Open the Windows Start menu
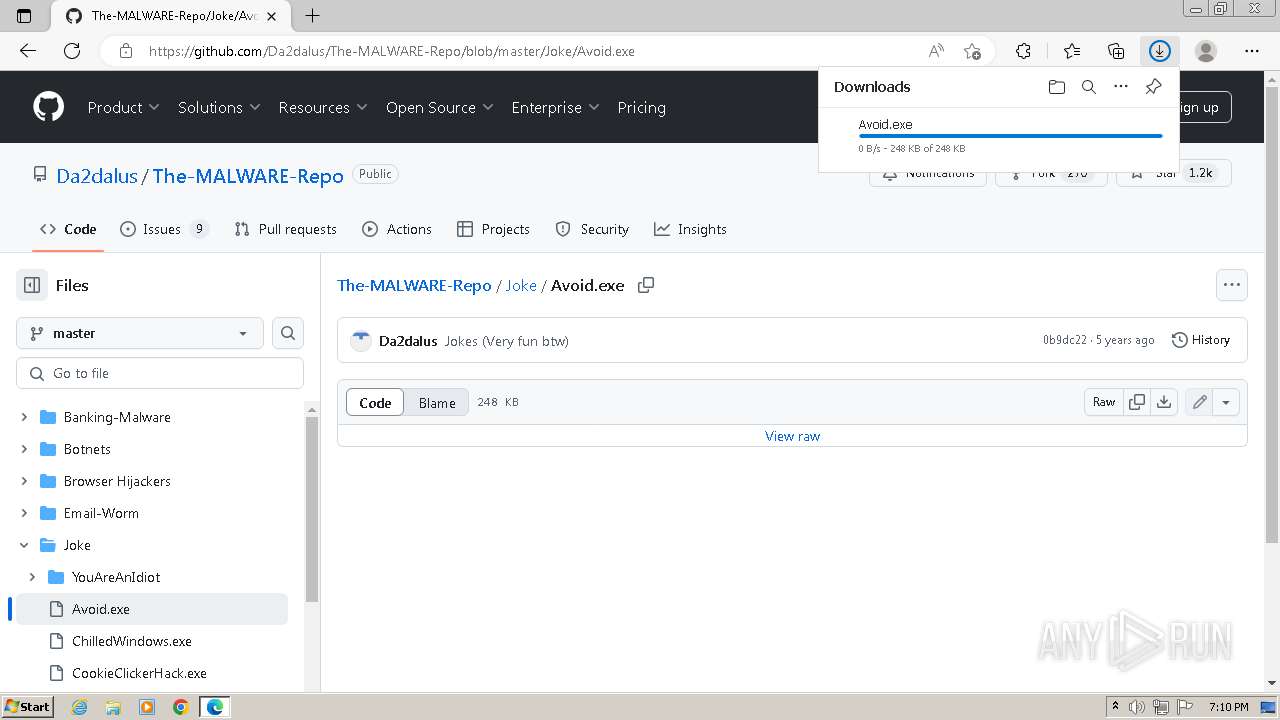This screenshot has width=1280, height=720. click(x=28, y=707)
